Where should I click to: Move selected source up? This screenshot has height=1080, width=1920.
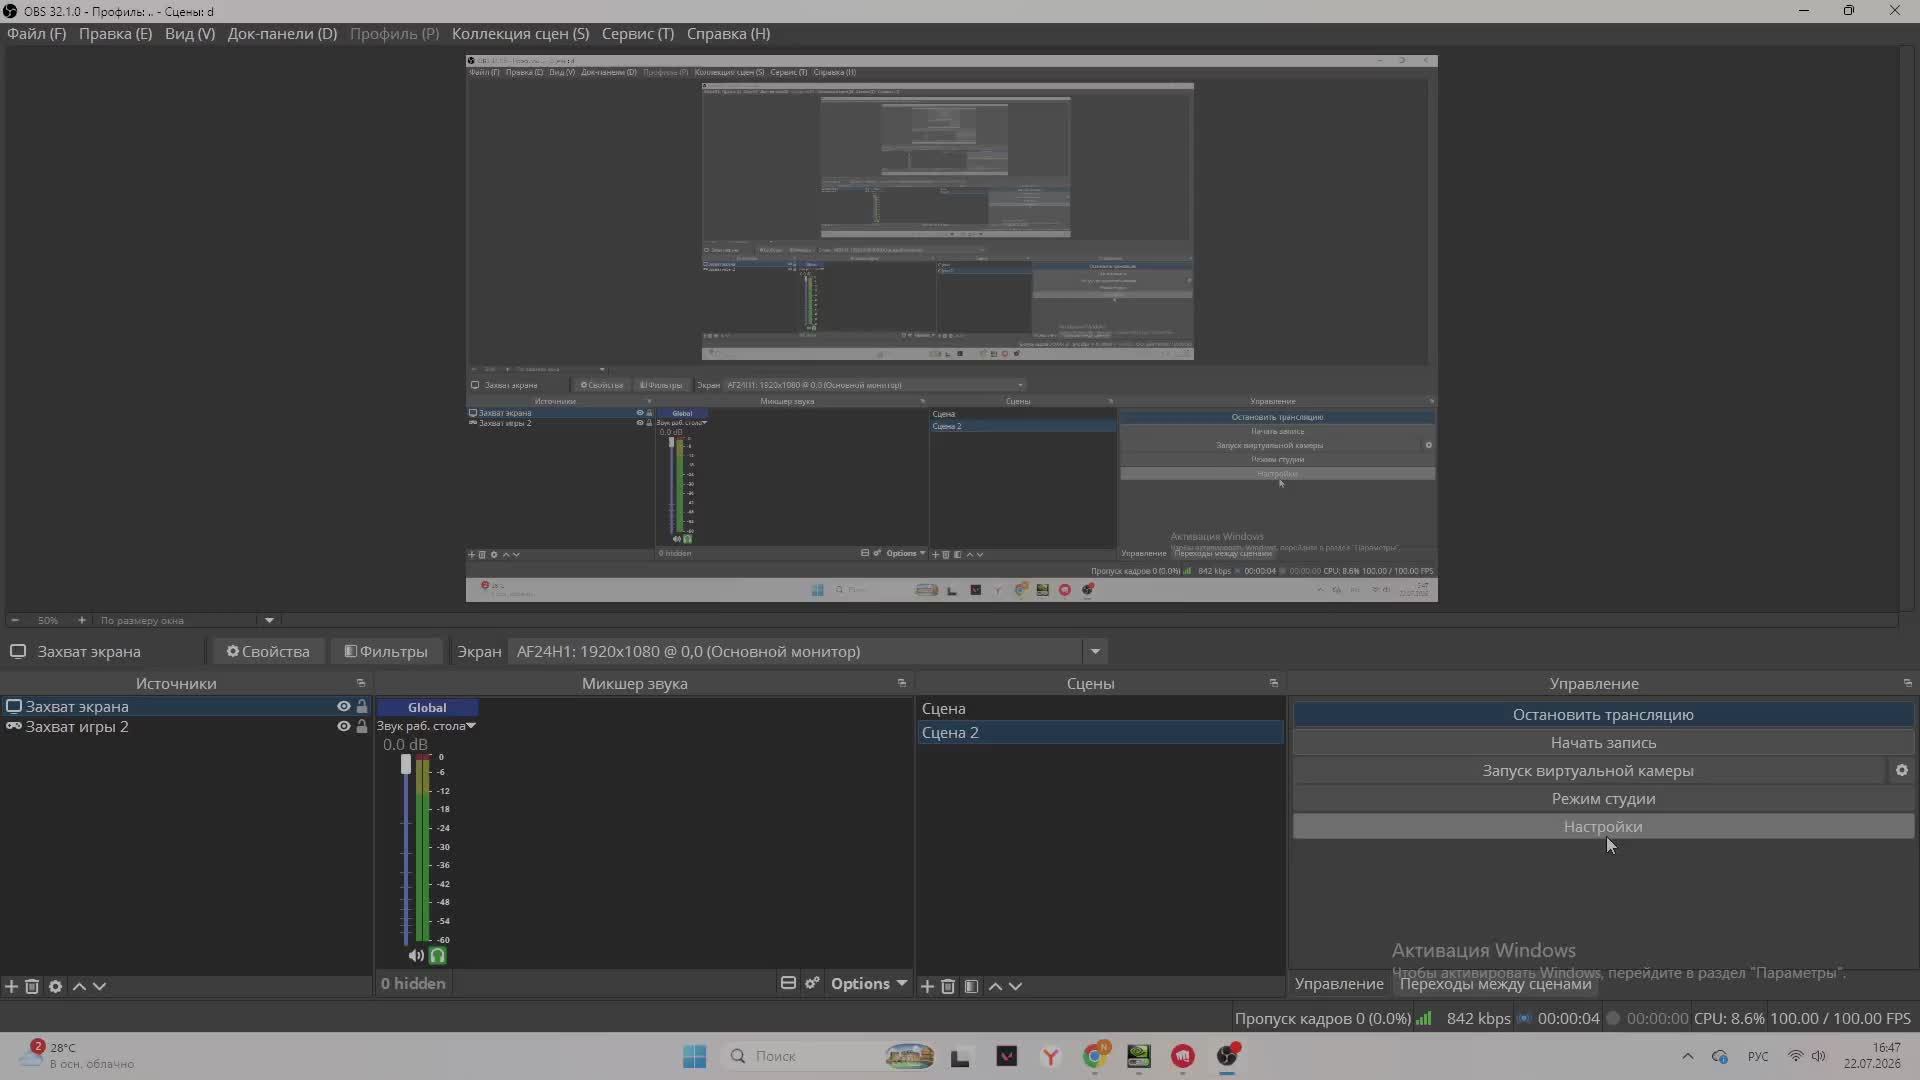[x=79, y=986]
